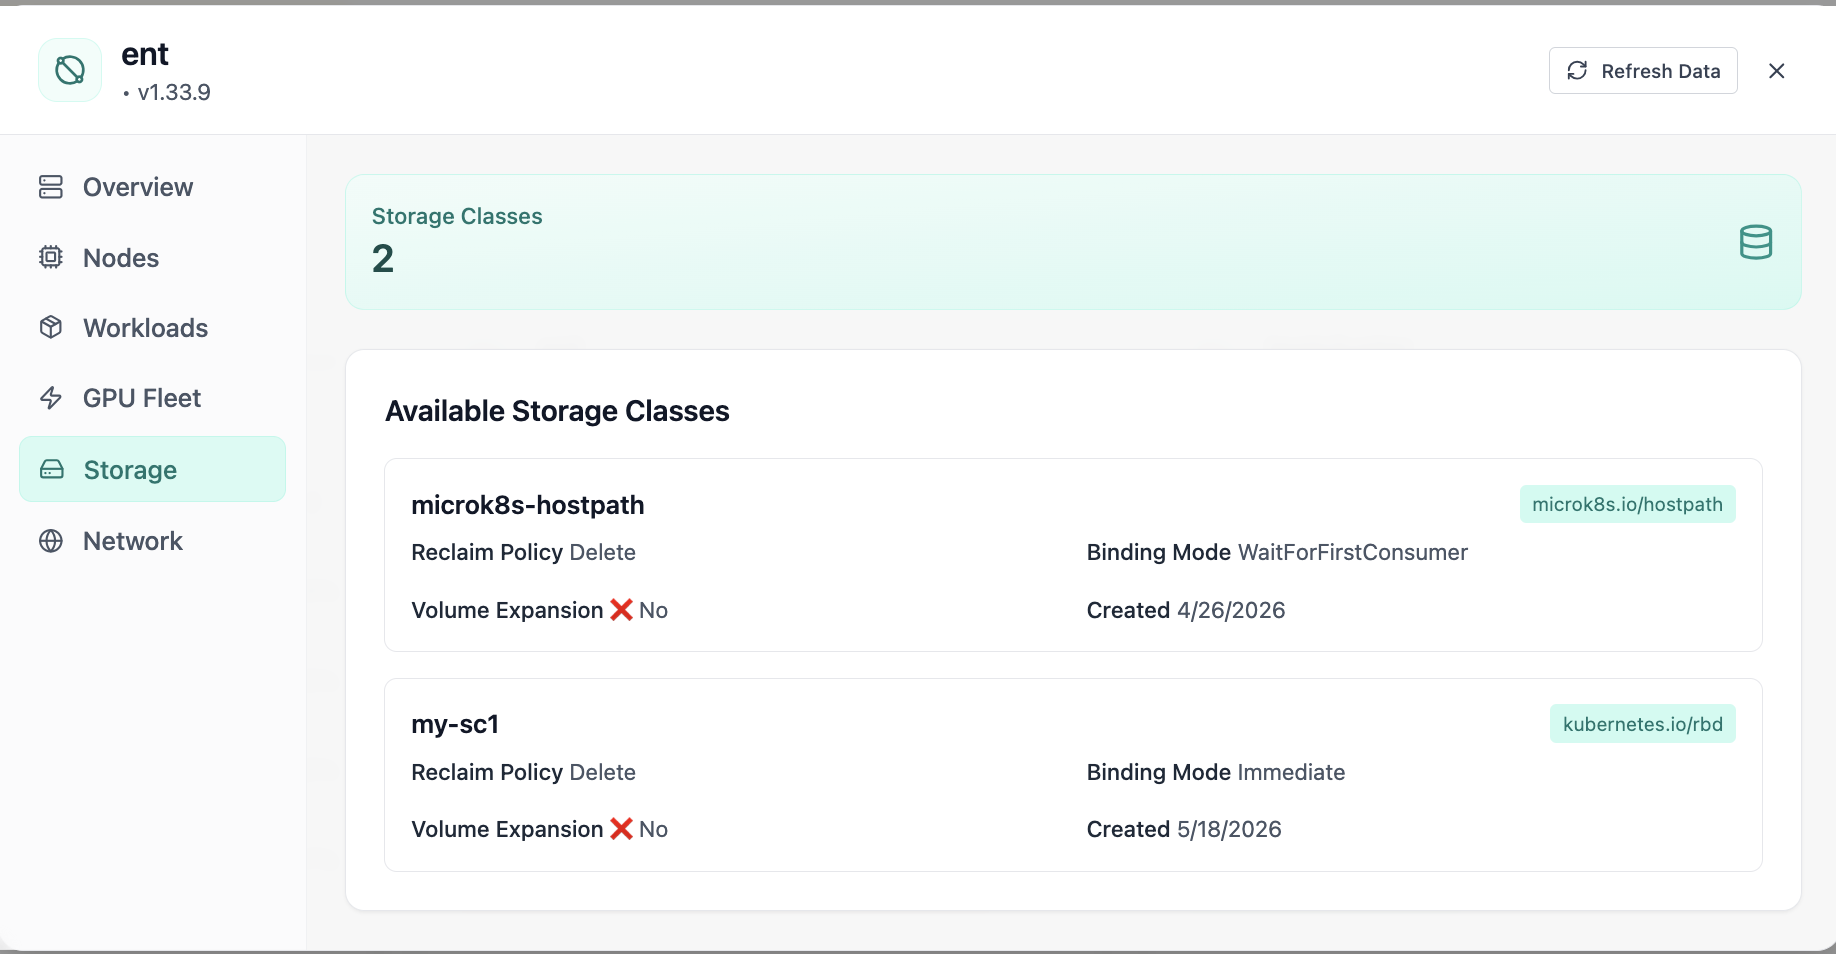Viewport: 1836px width, 954px height.
Task: Click the Storage Classes card label
Action: [457, 216]
